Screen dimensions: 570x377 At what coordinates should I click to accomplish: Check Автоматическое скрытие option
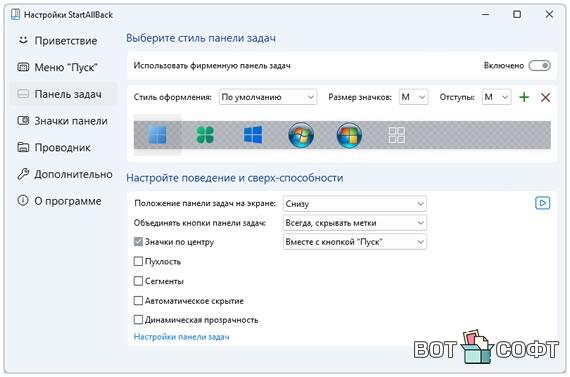tap(138, 301)
